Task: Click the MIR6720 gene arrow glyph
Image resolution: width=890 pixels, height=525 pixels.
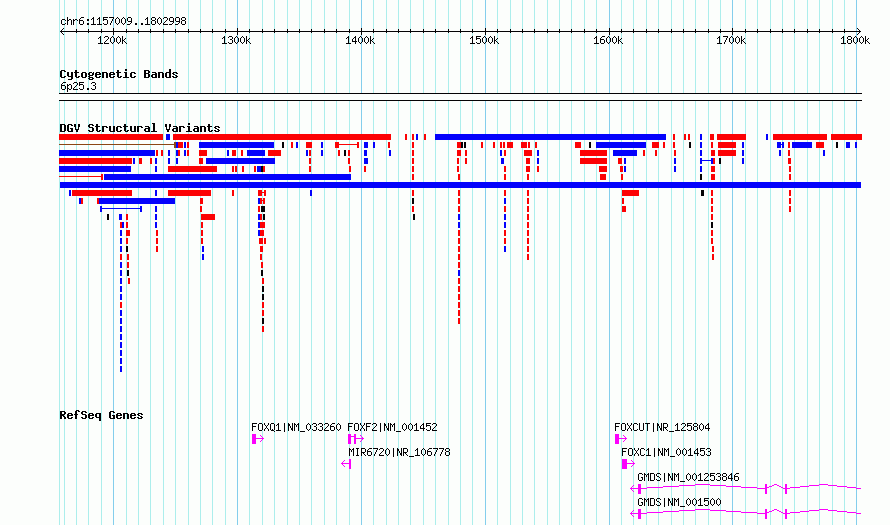Action: tap(346, 464)
